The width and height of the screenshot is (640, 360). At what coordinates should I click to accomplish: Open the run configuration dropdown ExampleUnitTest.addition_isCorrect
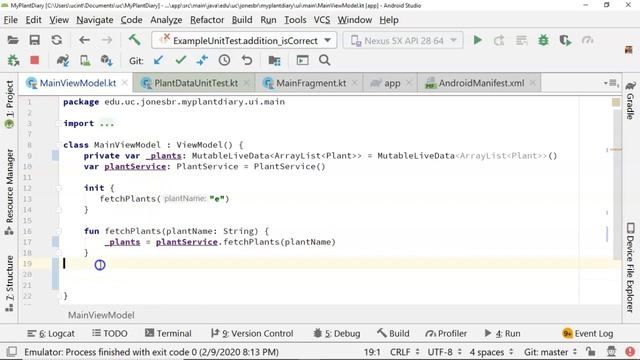point(244,40)
